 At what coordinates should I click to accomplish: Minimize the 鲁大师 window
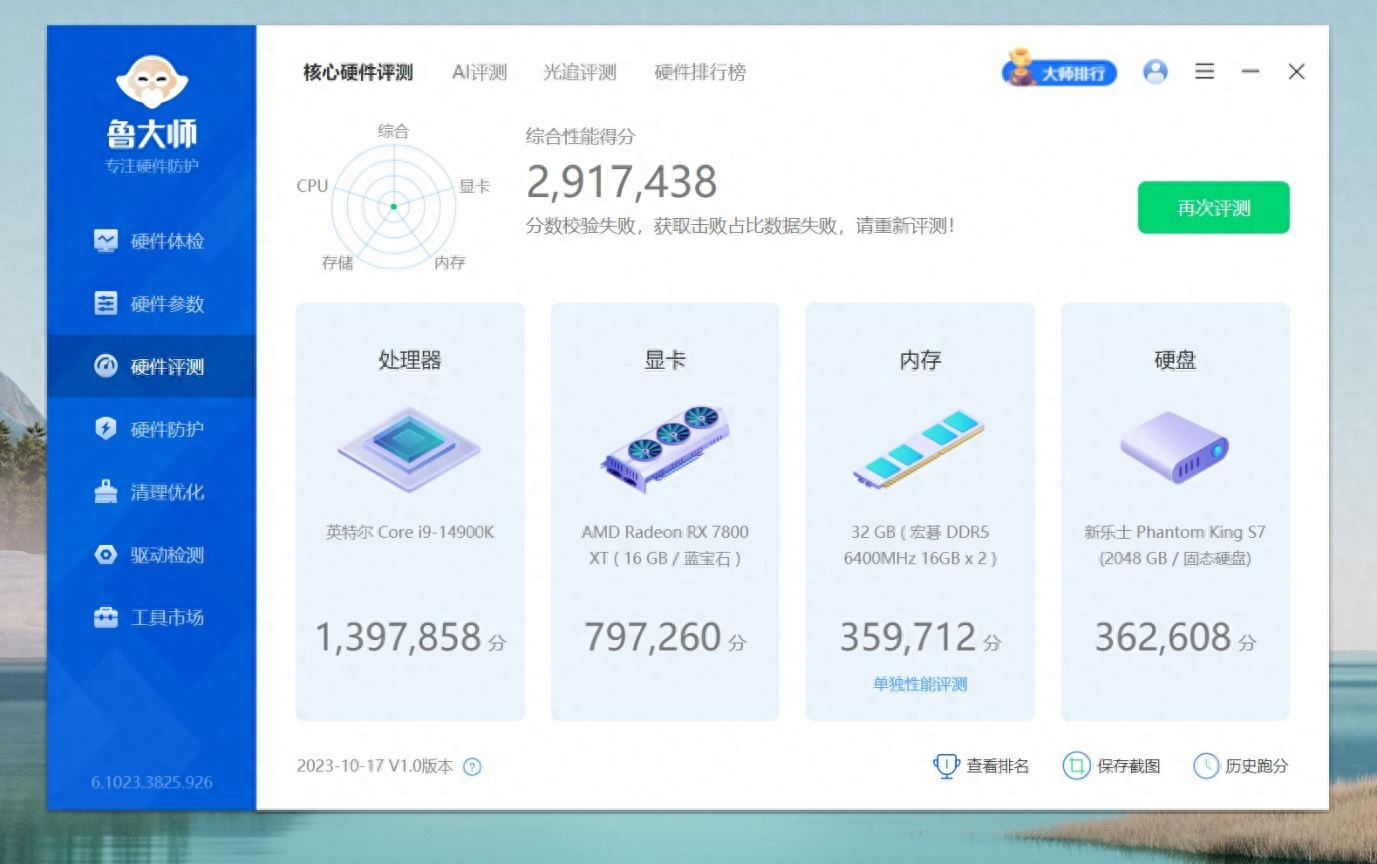[1250, 72]
